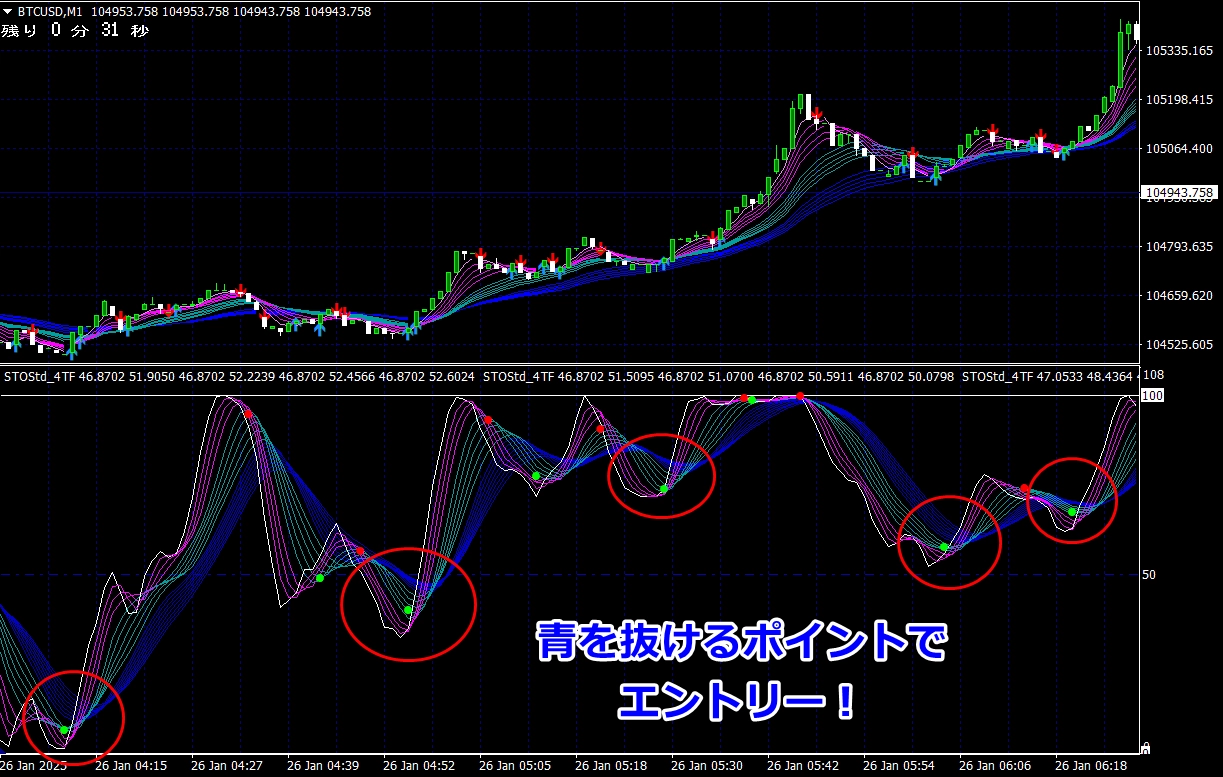Click the 104525.605 price scale label
Screen dimensions: 1223x777
tap(1180, 345)
